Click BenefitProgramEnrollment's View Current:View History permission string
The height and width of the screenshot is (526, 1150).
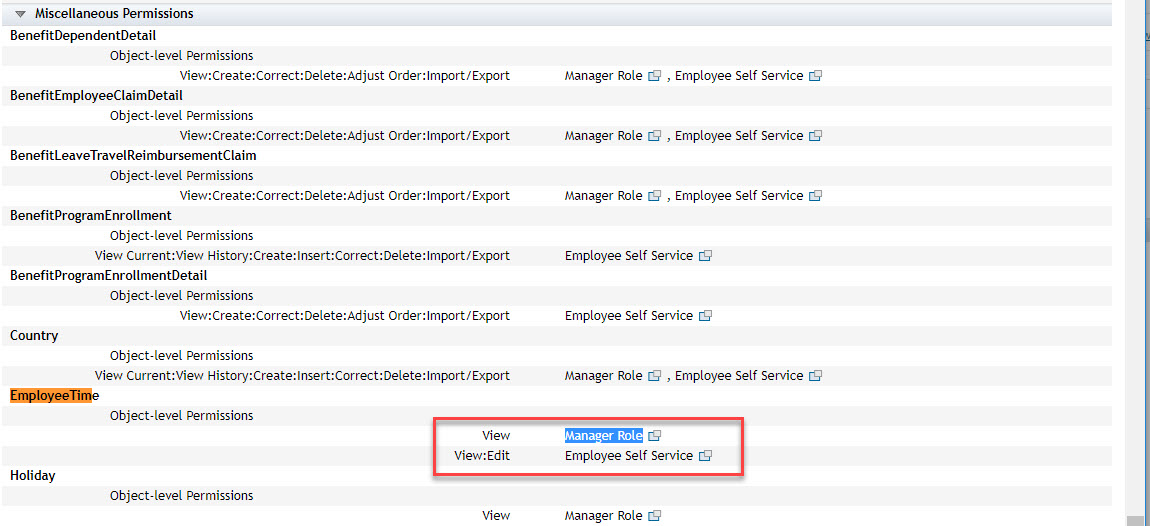(x=302, y=256)
